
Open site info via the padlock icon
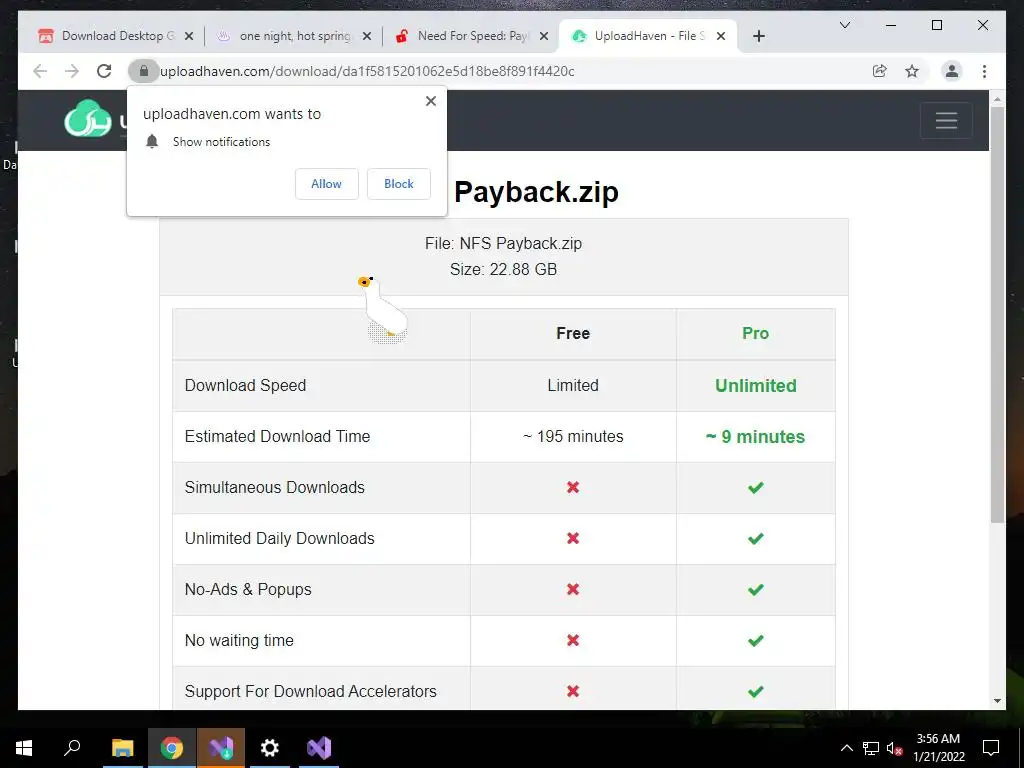(144, 71)
